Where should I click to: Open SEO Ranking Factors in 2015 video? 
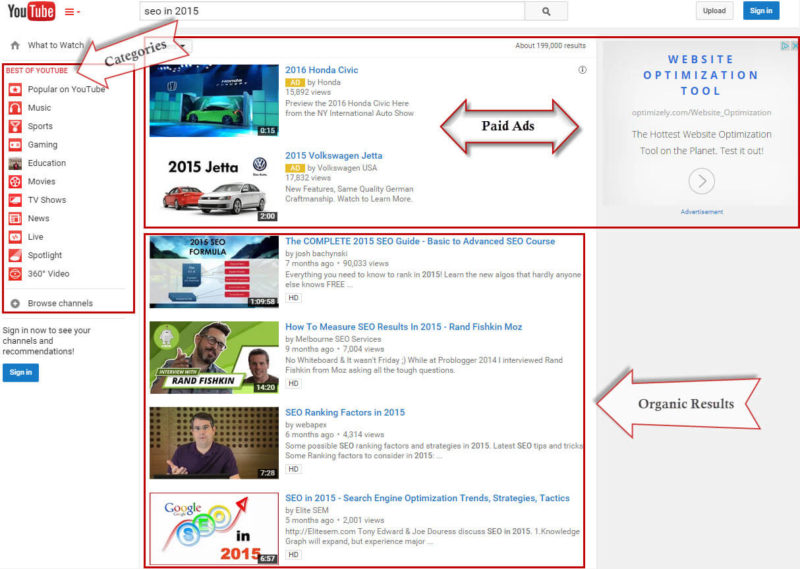(345, 412)
